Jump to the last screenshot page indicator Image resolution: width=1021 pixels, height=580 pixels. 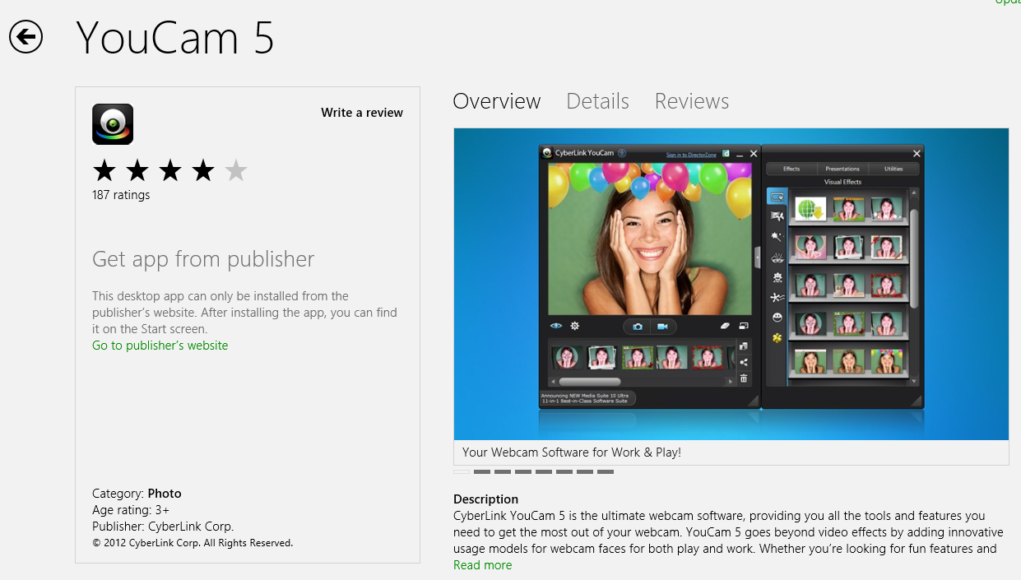606,471
